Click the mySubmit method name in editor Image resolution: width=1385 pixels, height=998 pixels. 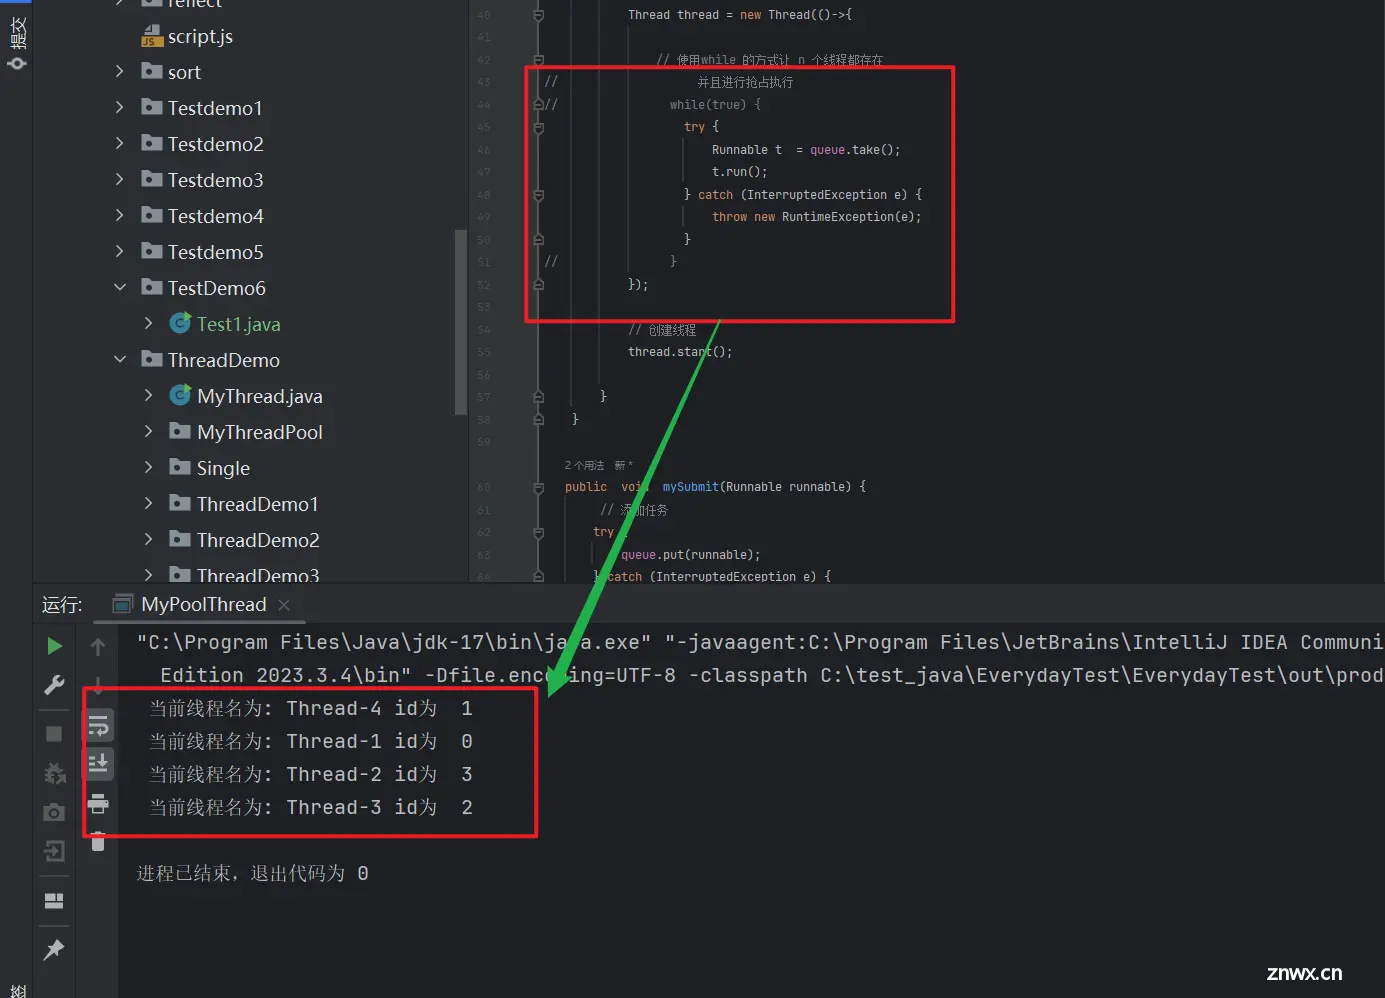pos(691,487)
